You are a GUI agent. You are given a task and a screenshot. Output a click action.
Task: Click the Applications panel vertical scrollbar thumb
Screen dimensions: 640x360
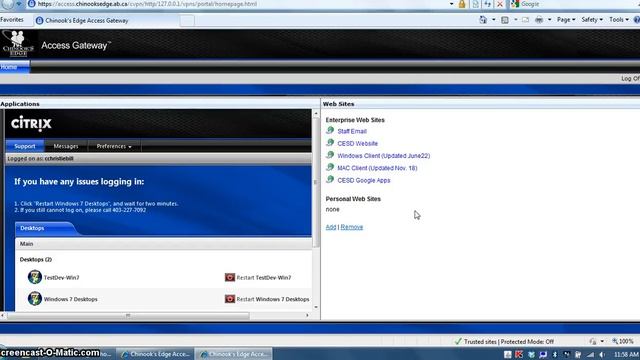click(316, 182)
